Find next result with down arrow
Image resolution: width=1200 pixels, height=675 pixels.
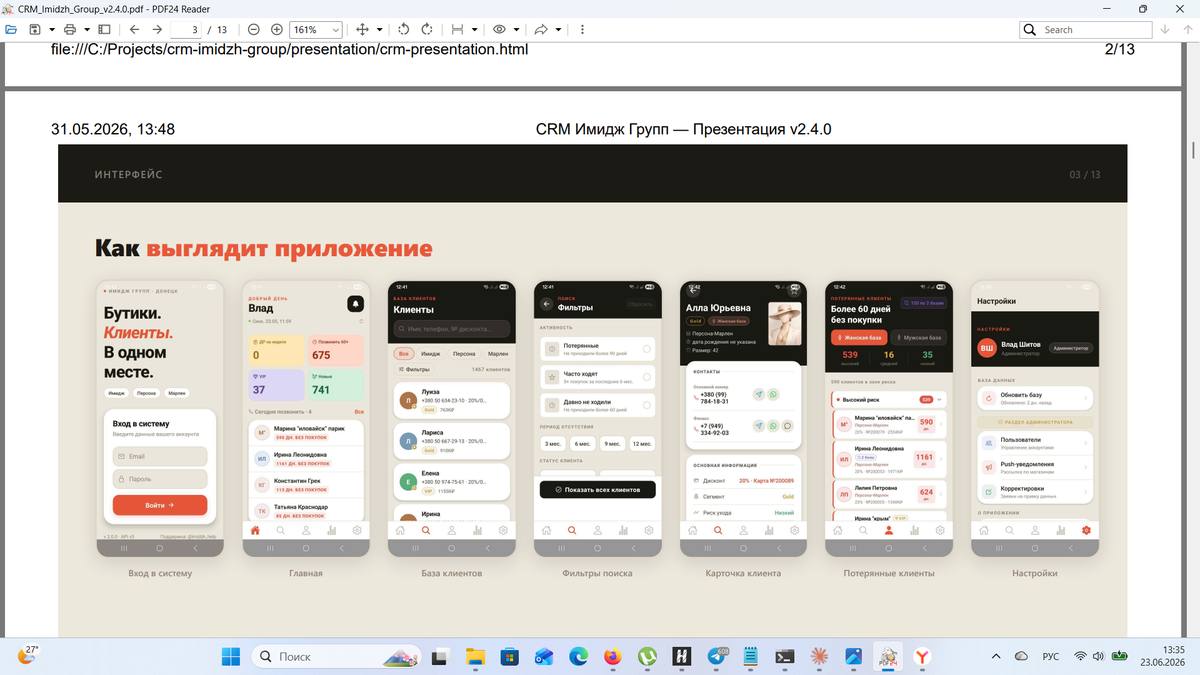(x=1164, y=30)
